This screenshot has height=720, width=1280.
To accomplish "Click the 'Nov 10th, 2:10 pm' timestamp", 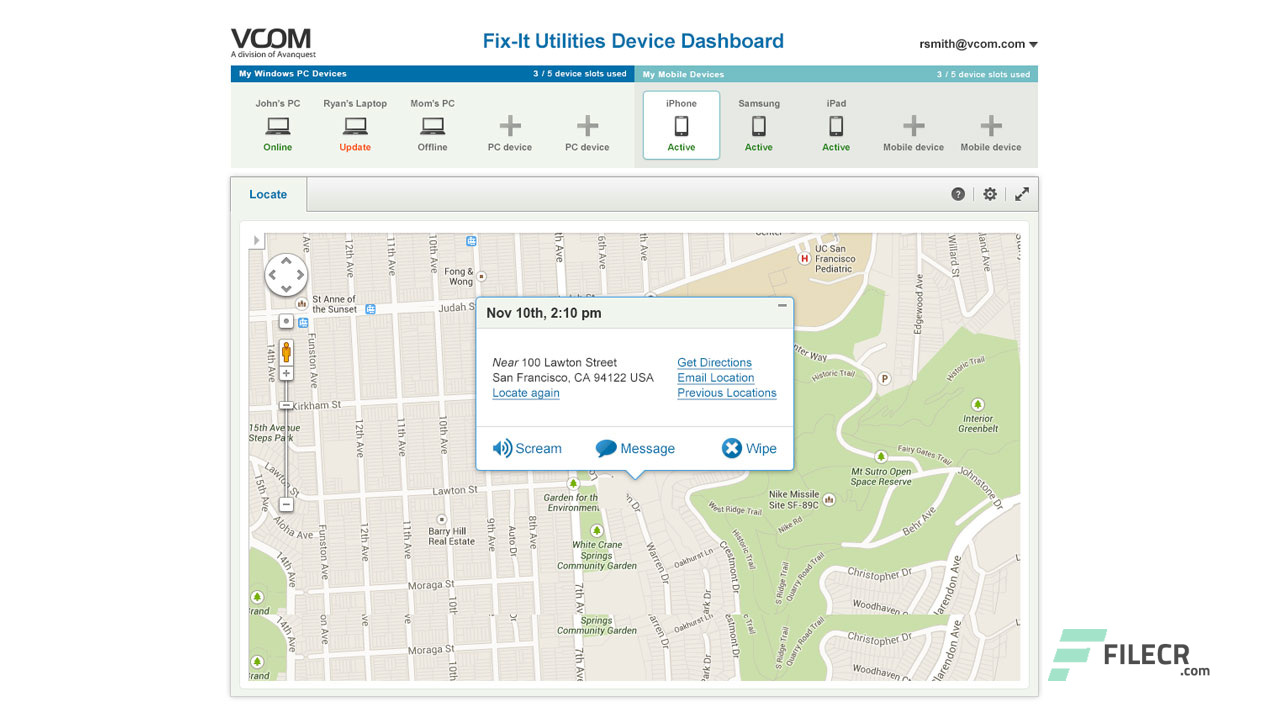I will (x=544, y=313).
